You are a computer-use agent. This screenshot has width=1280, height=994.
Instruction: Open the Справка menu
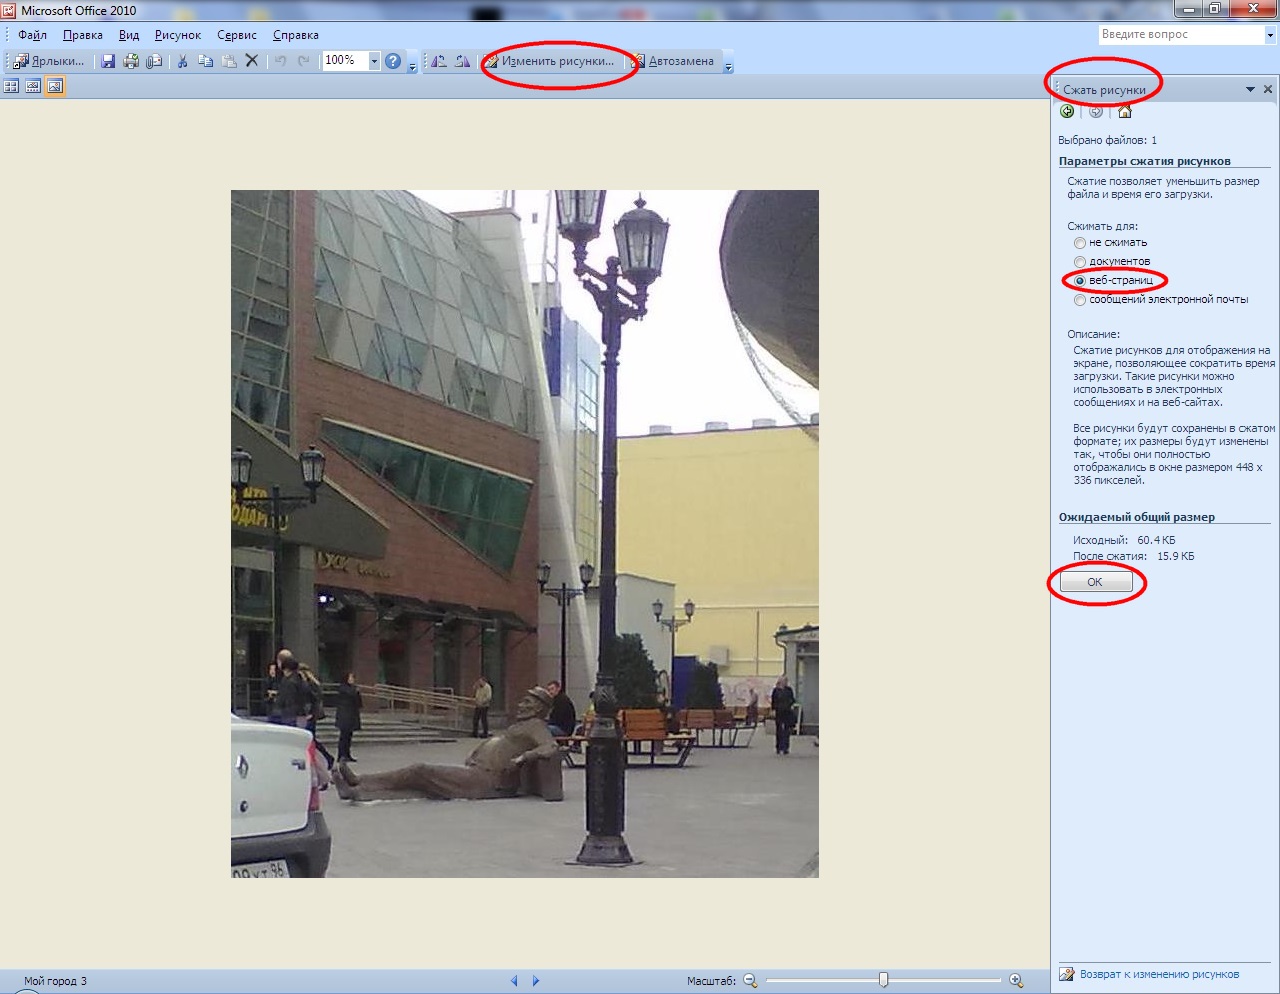click(x=296, y=35)
